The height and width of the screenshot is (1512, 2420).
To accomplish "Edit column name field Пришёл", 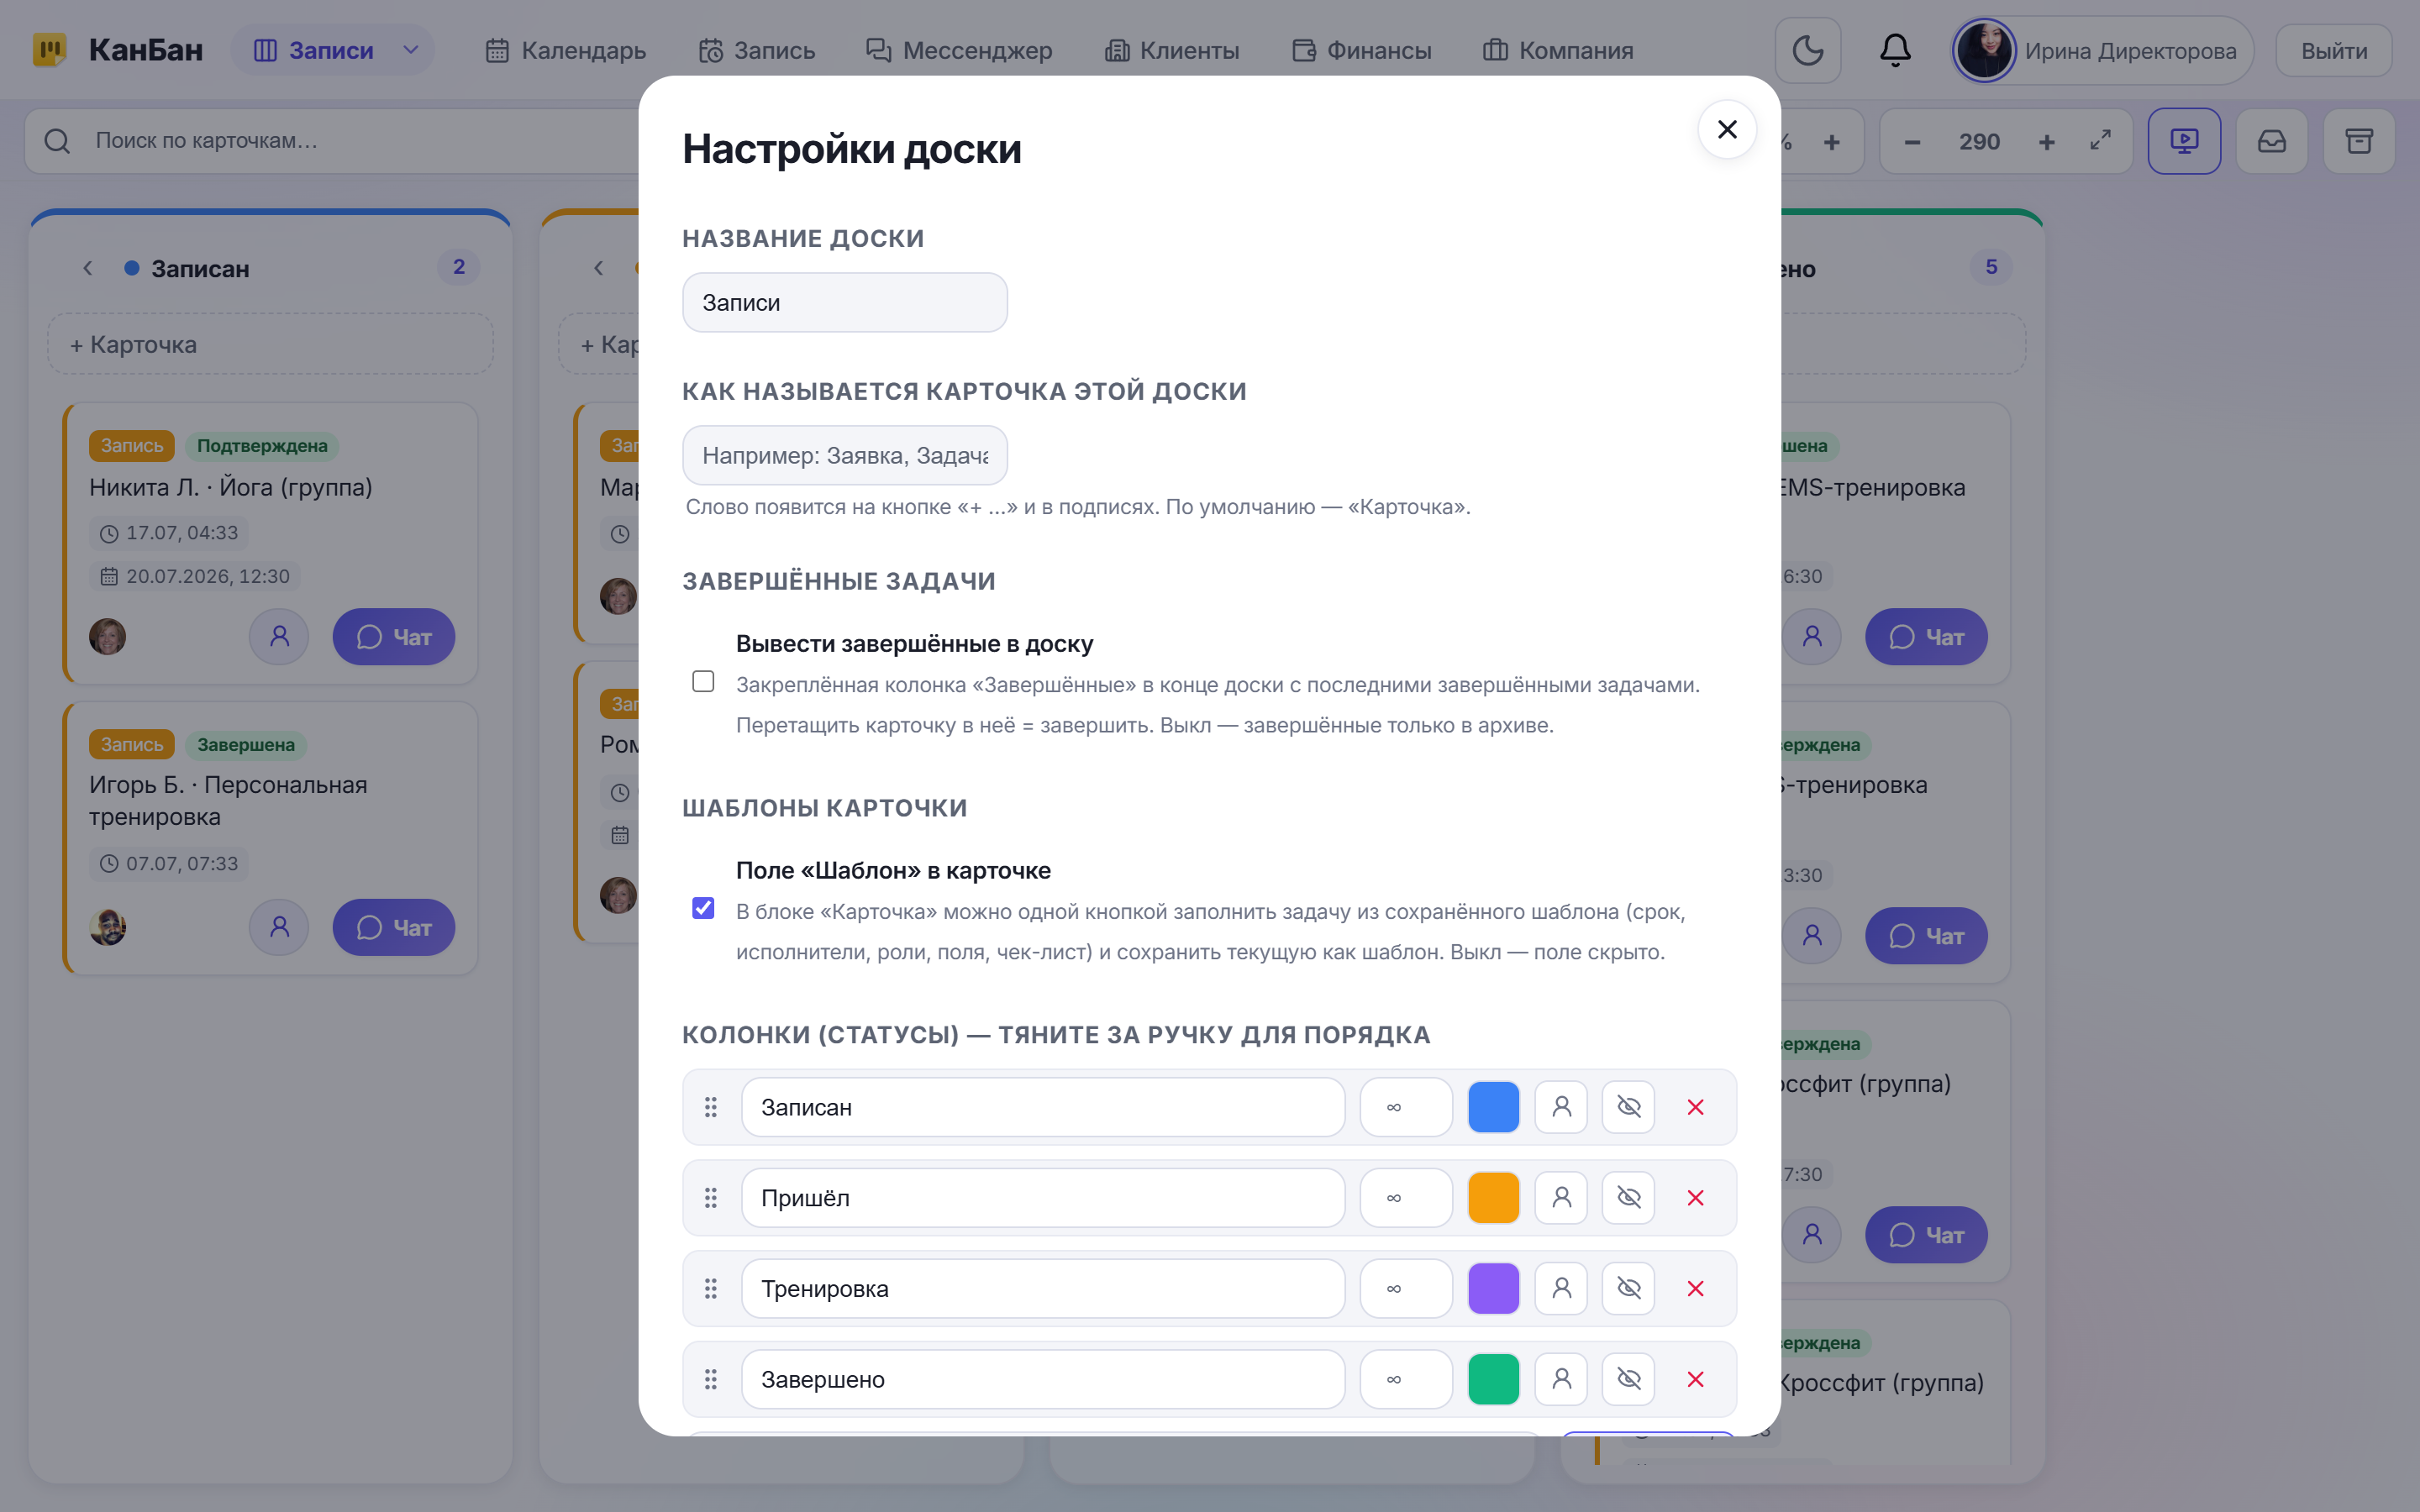I will point(1043,1198).
